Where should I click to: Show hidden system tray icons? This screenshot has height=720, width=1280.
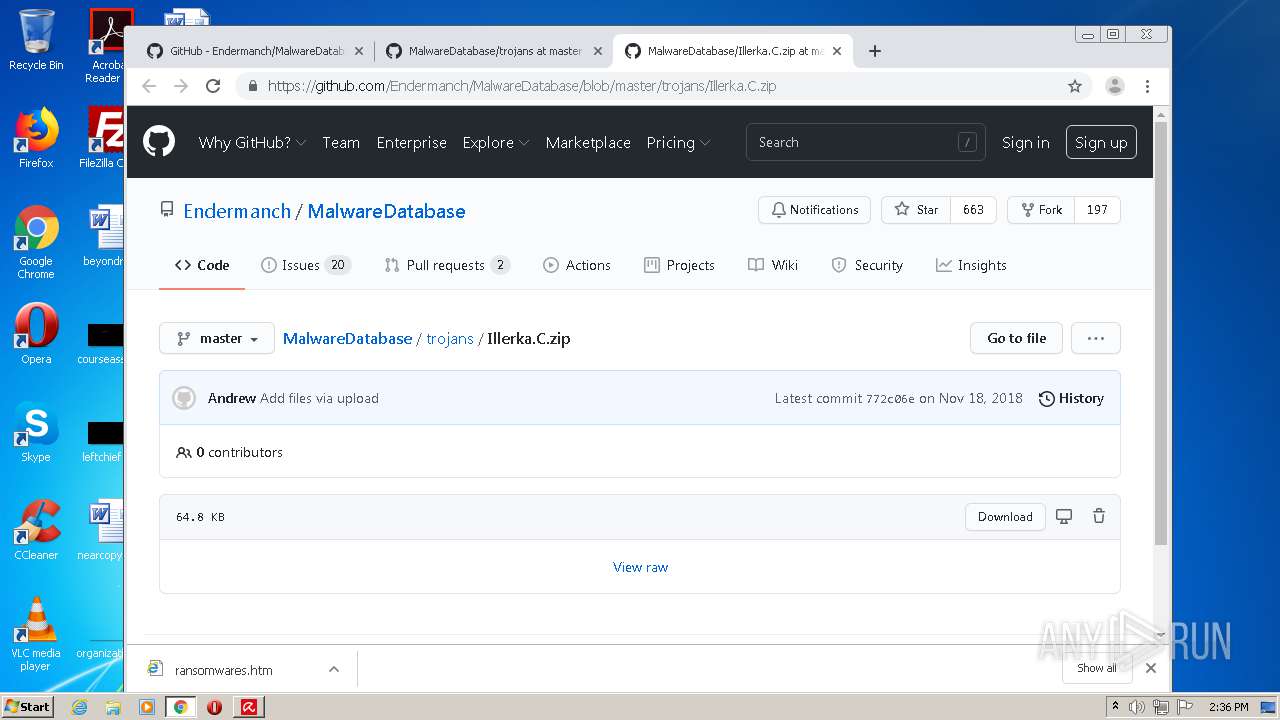click(x=1116, y=707)
